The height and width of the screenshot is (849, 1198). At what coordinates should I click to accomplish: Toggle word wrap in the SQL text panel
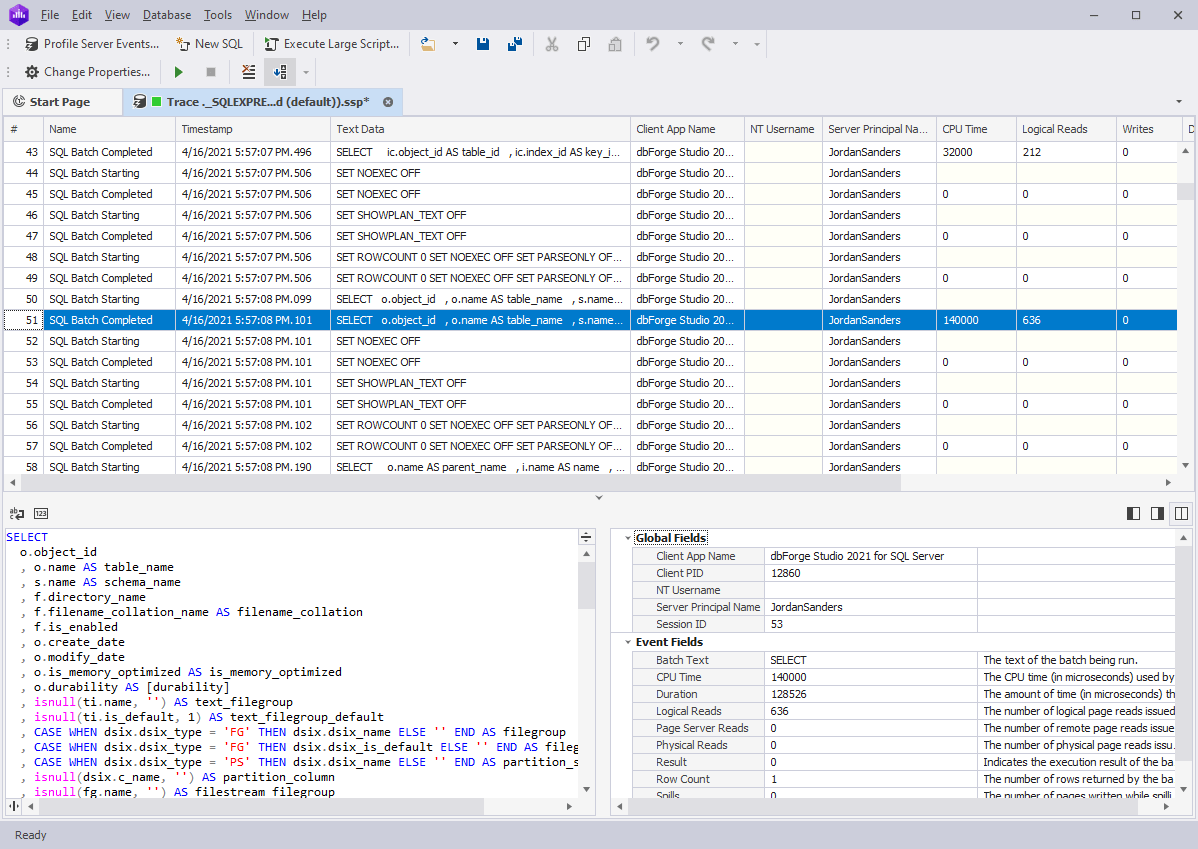(17, 513)
